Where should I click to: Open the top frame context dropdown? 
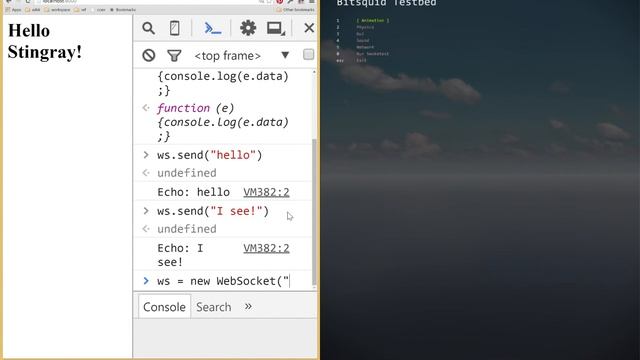[x=242, y=56]
